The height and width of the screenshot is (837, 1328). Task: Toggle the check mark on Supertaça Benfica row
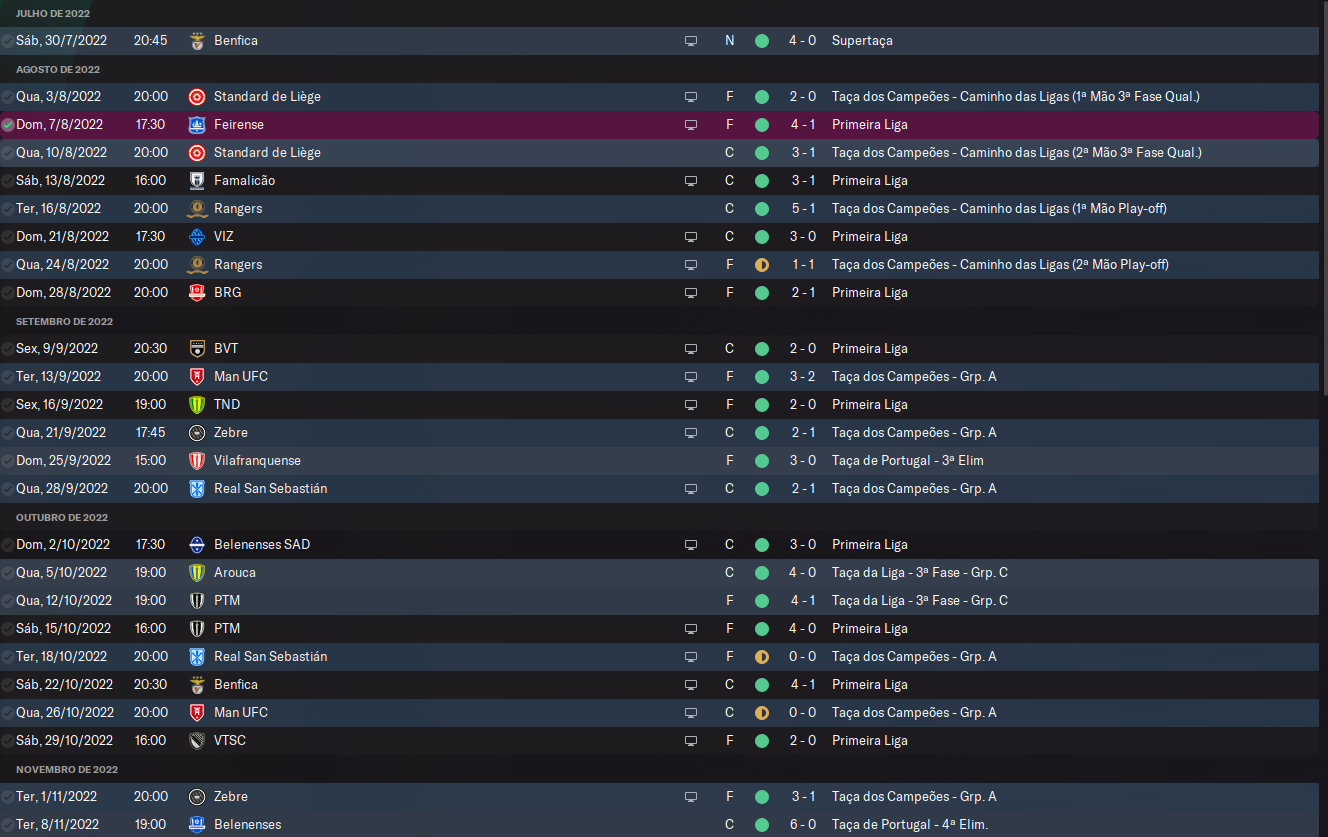tap(8, 41)
